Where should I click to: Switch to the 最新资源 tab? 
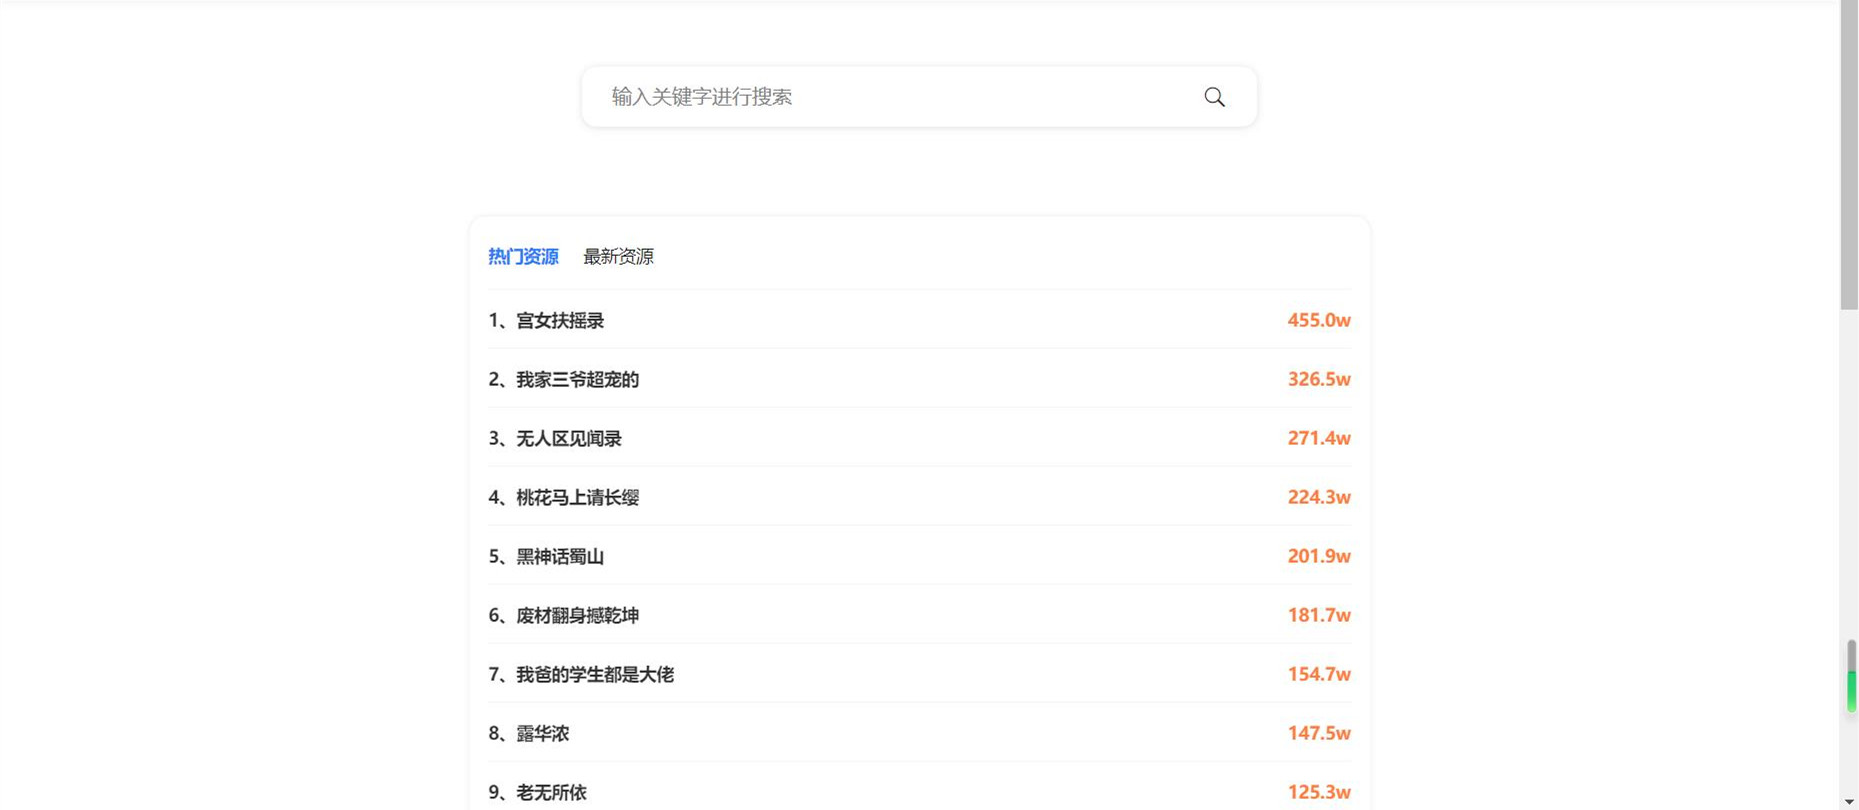pos(618,257)
